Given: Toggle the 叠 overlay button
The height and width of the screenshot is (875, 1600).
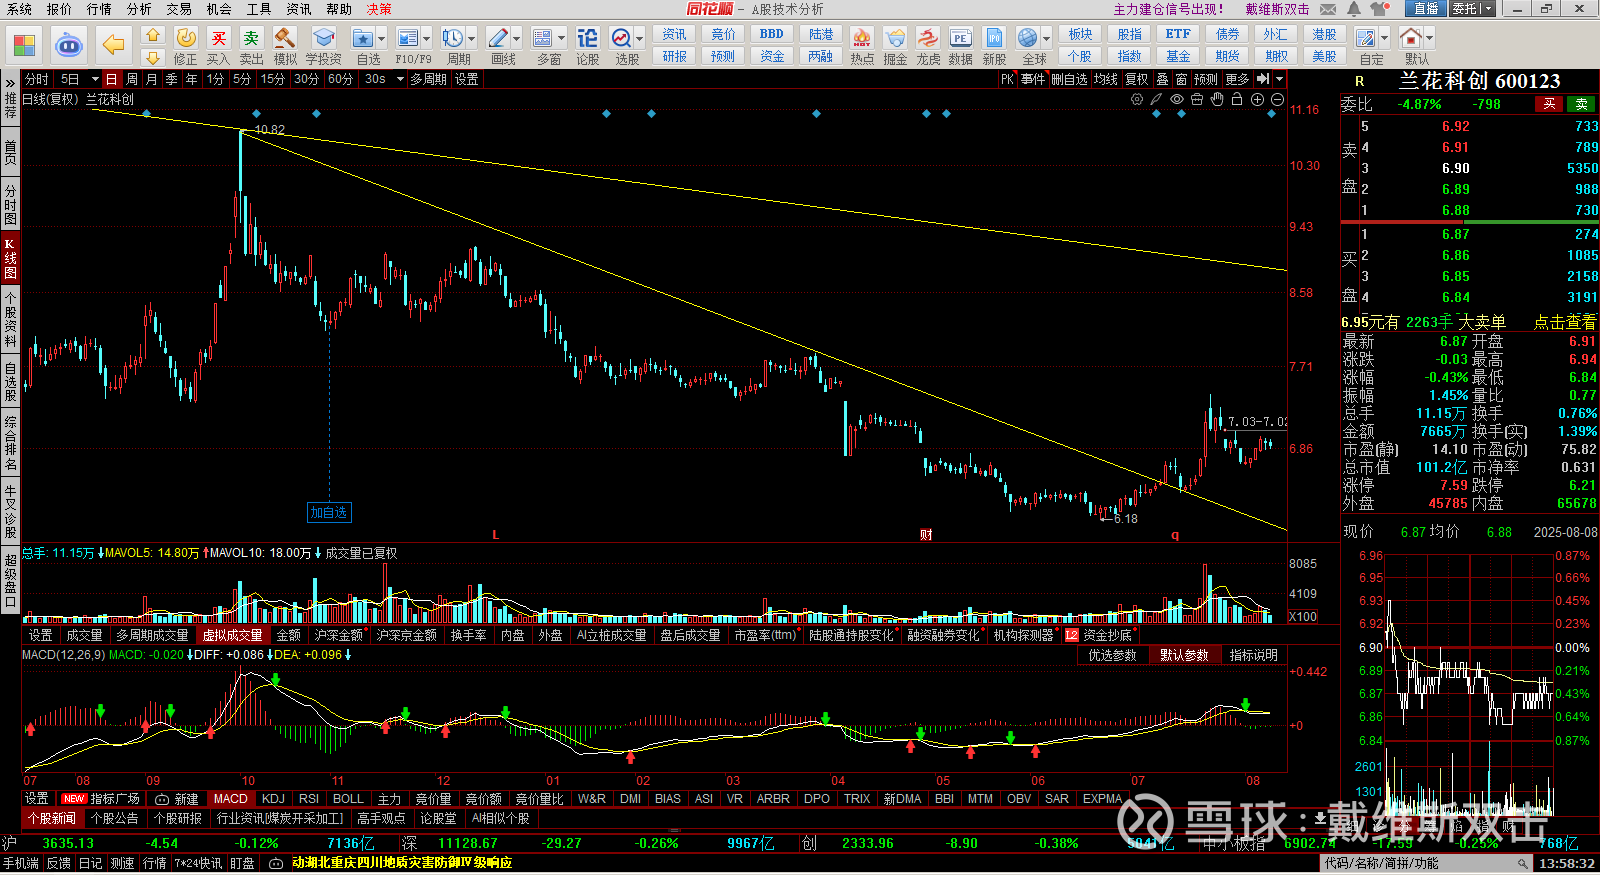Looking at the screenshot, I should point(1162,79).
